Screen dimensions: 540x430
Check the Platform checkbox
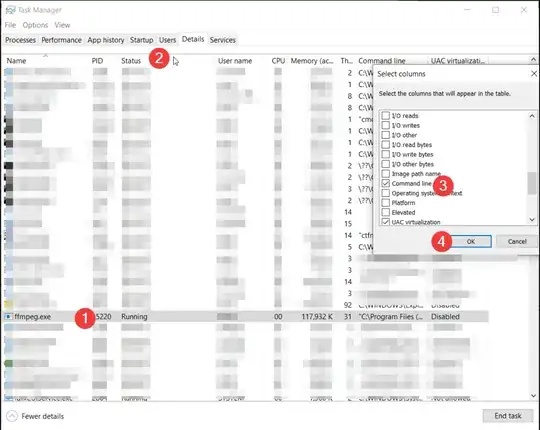point(386,202)
